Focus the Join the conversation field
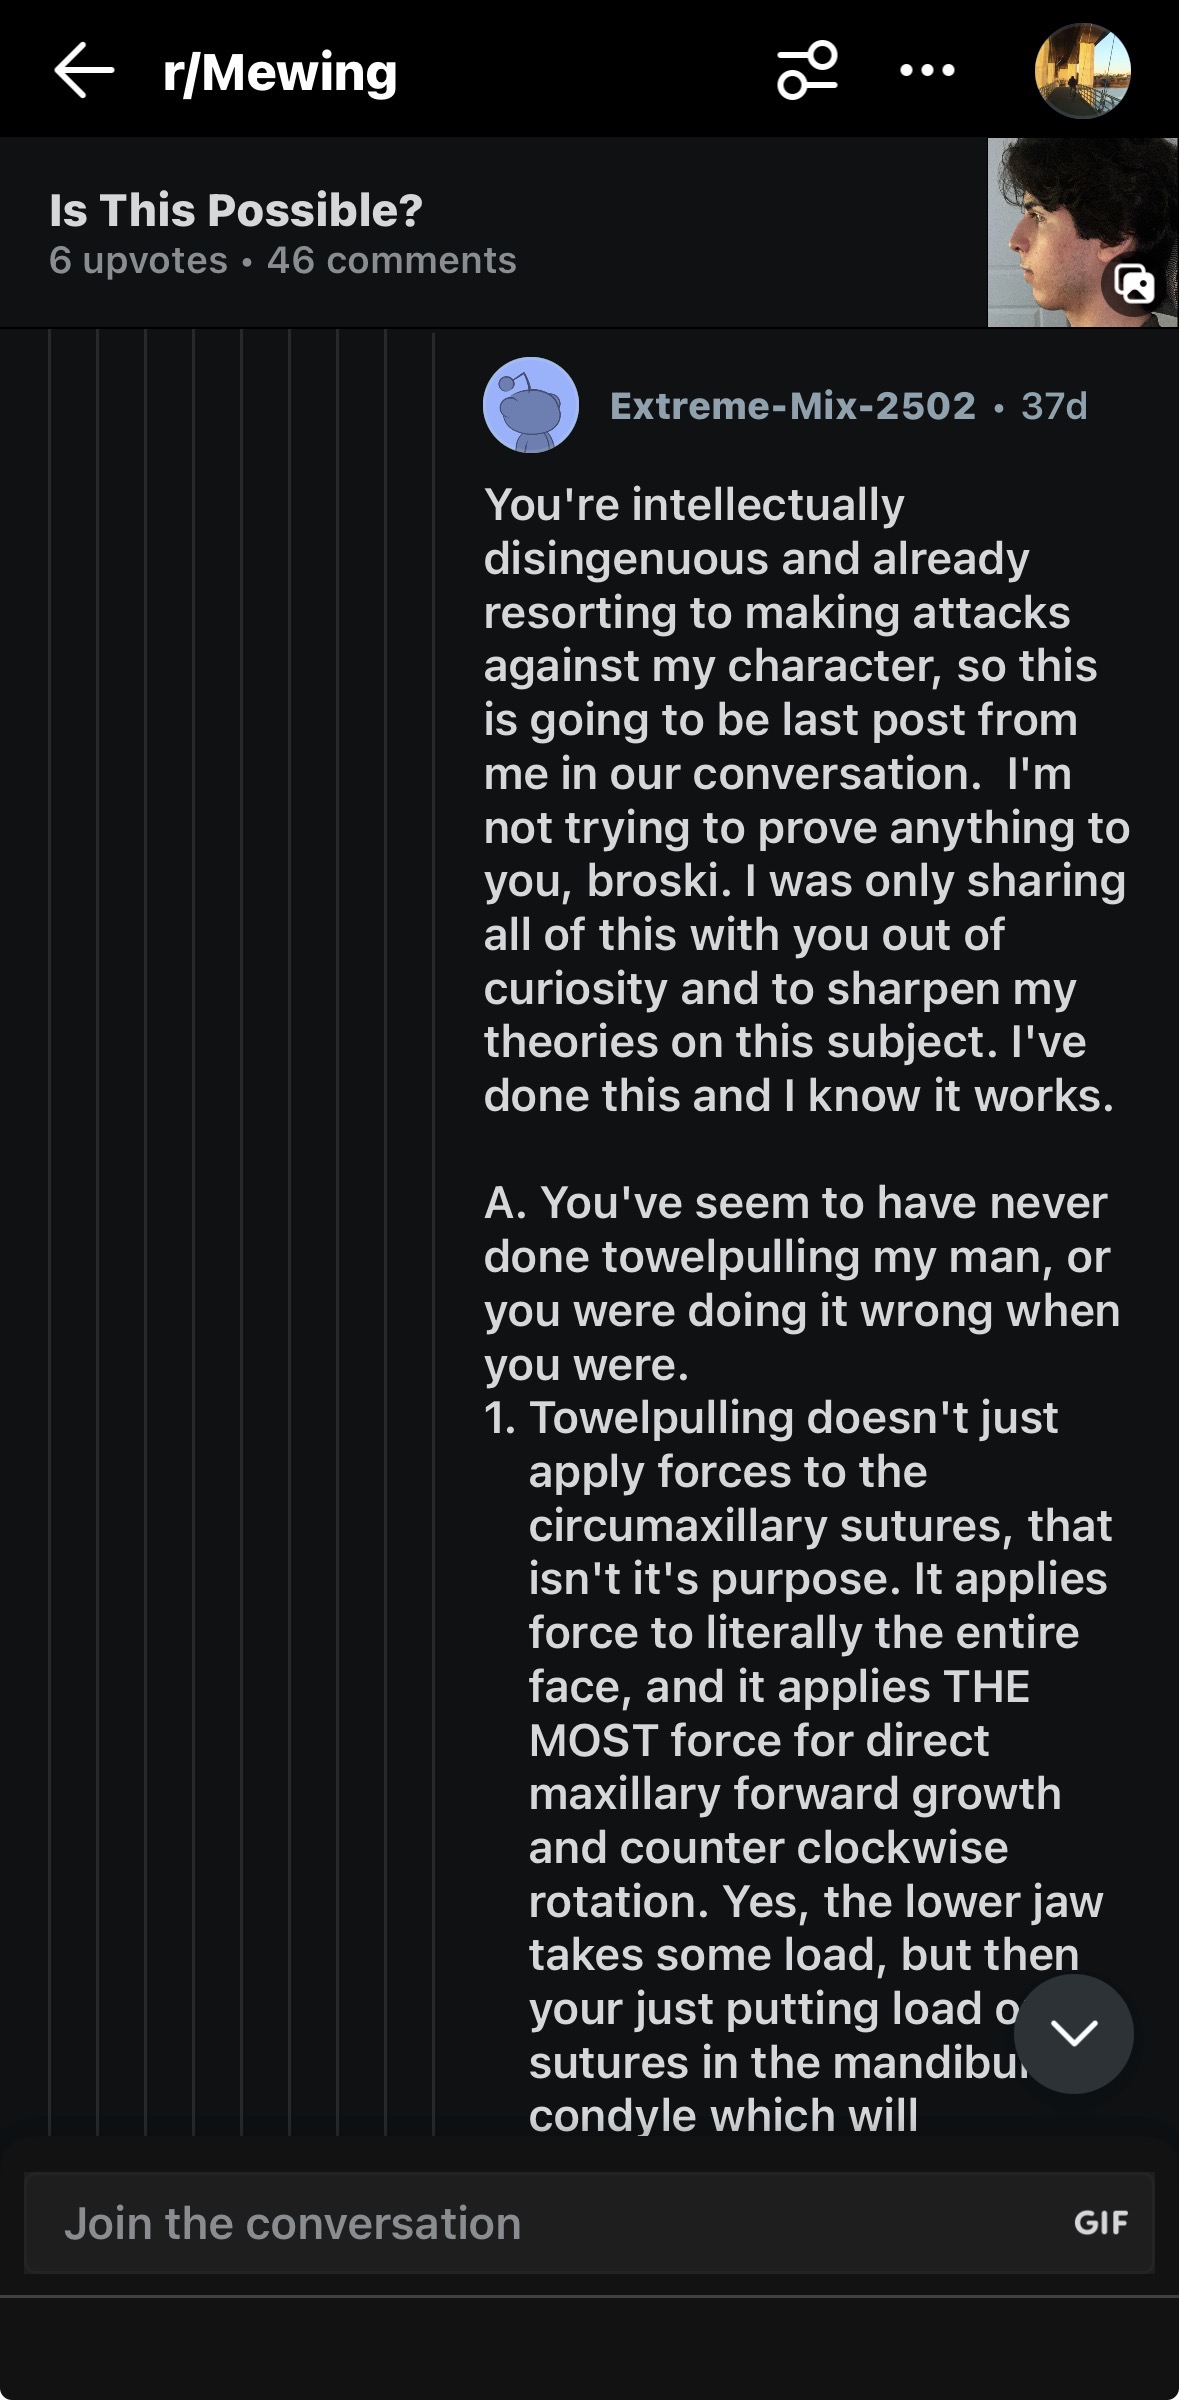 (500, 2223)
